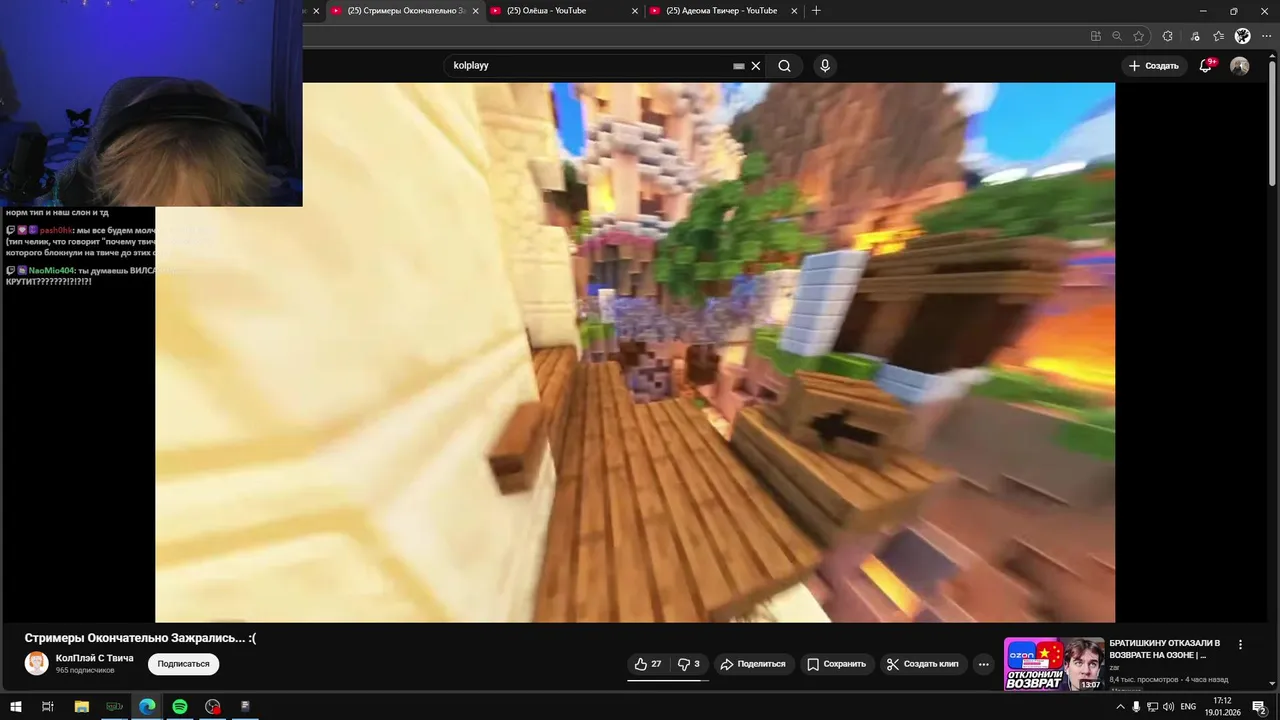Open a new browser tab
This screenshot has width=1280, height=720.
pyautogui.click(x=816, y=11)
